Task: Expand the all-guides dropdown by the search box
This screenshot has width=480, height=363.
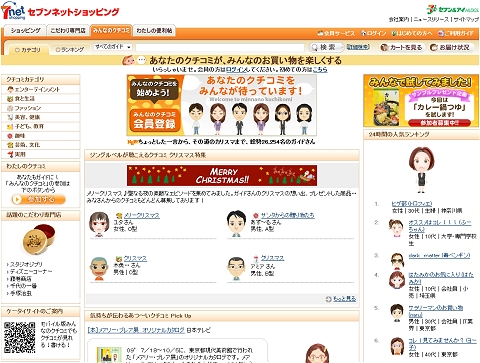Action: click(x=113, y=47)
